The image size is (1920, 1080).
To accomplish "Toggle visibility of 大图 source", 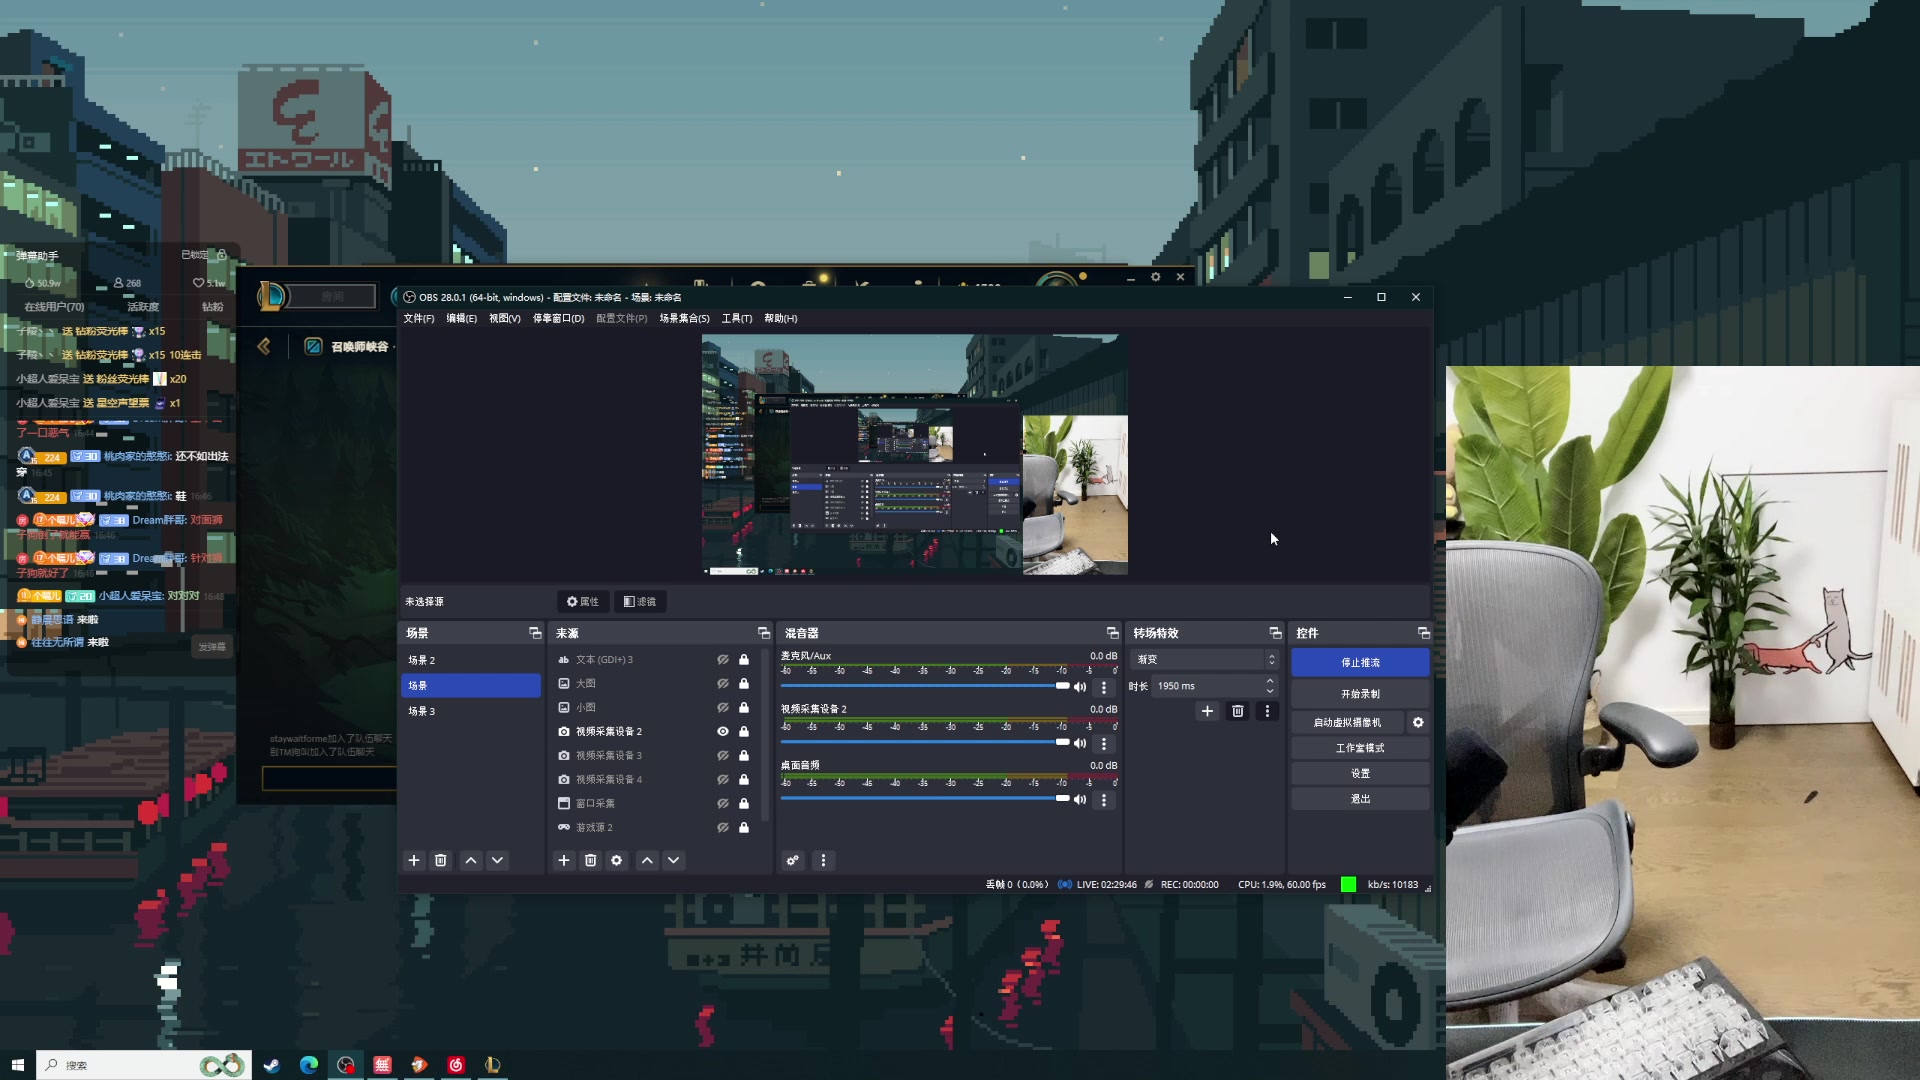I will (x=723, y=683).
